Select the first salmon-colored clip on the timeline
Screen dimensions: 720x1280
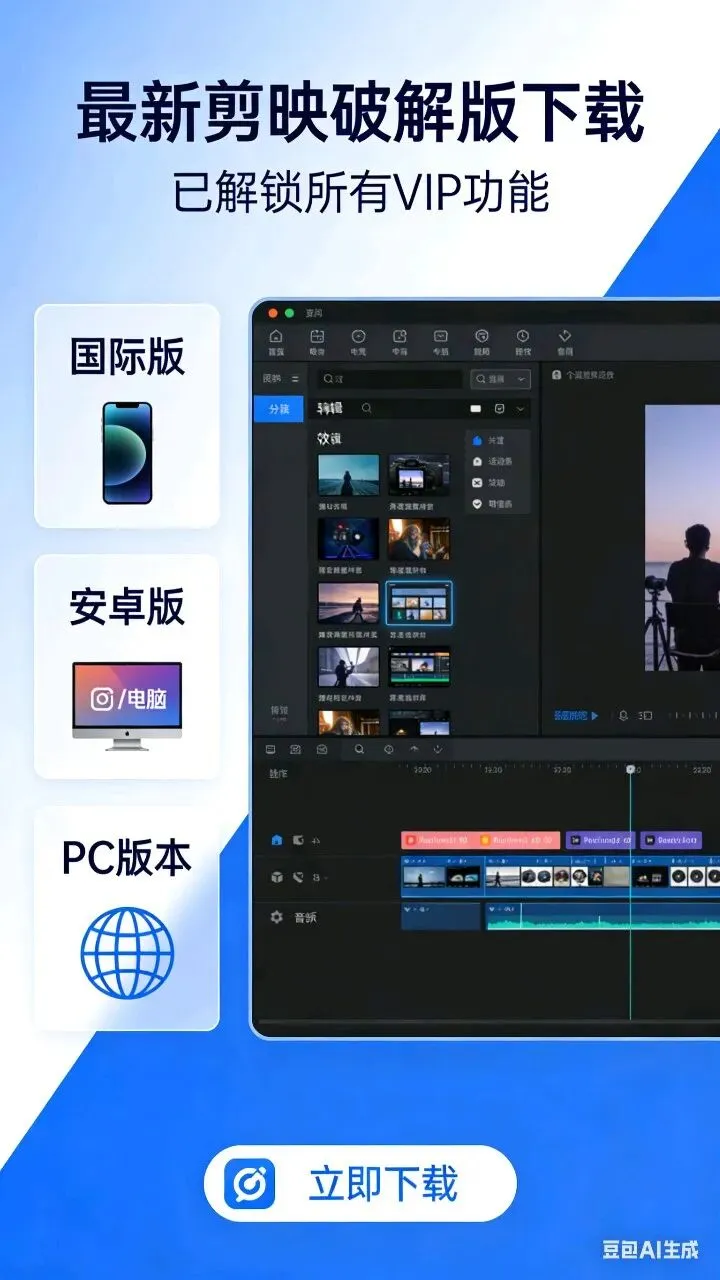coord(438,841)
